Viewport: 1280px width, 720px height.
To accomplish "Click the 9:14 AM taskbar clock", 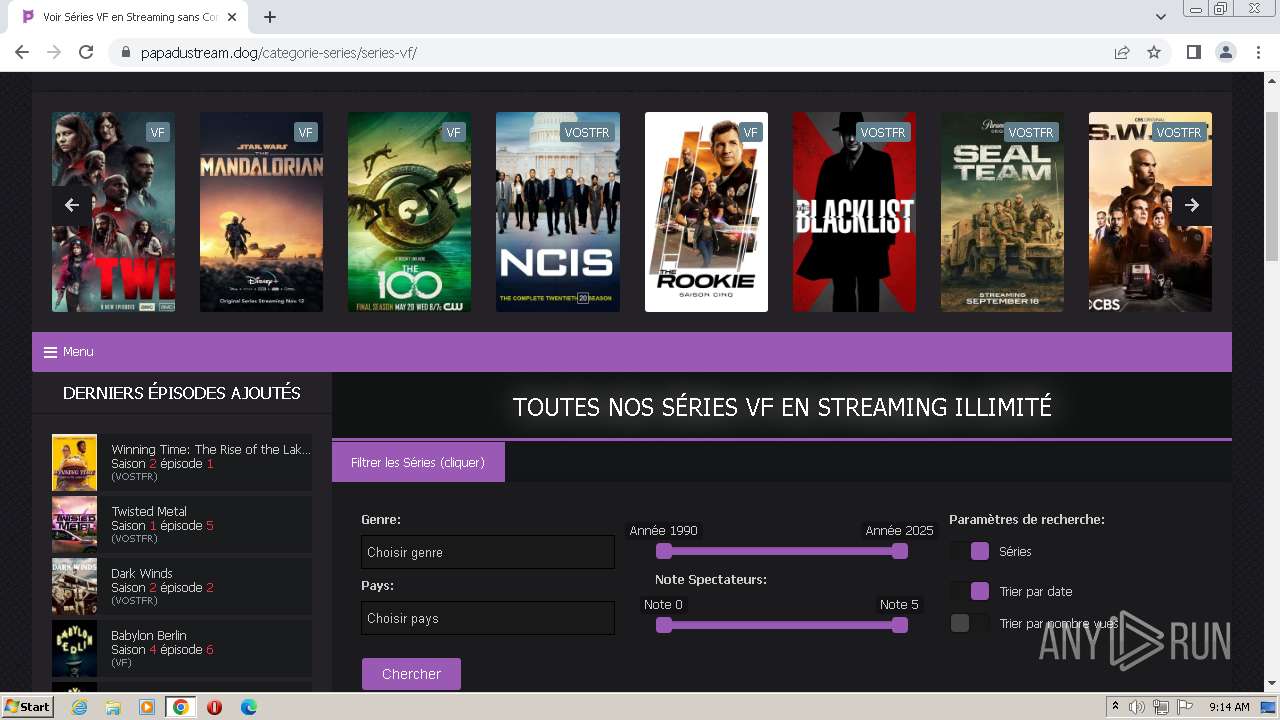I will (1229, 707).
